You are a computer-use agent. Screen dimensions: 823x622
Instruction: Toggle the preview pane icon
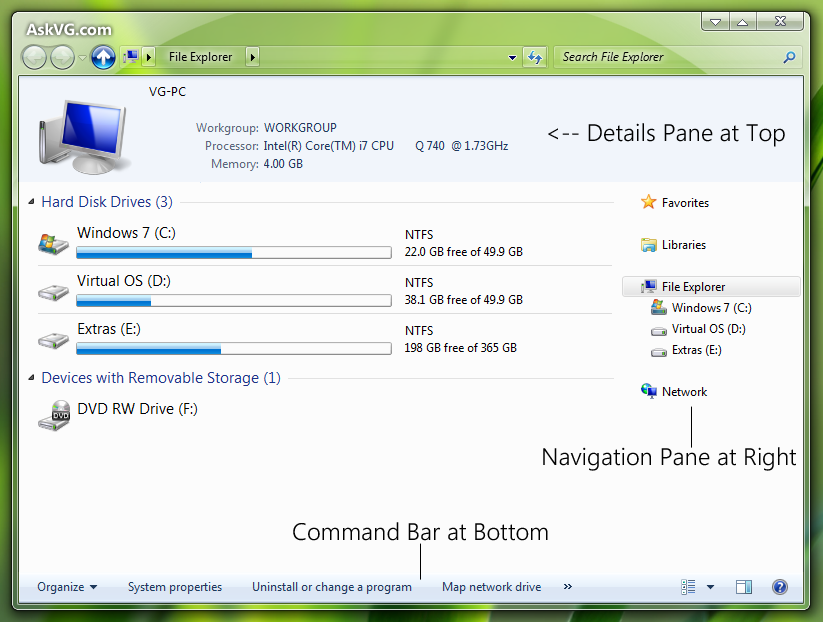(x=743, y=587)
